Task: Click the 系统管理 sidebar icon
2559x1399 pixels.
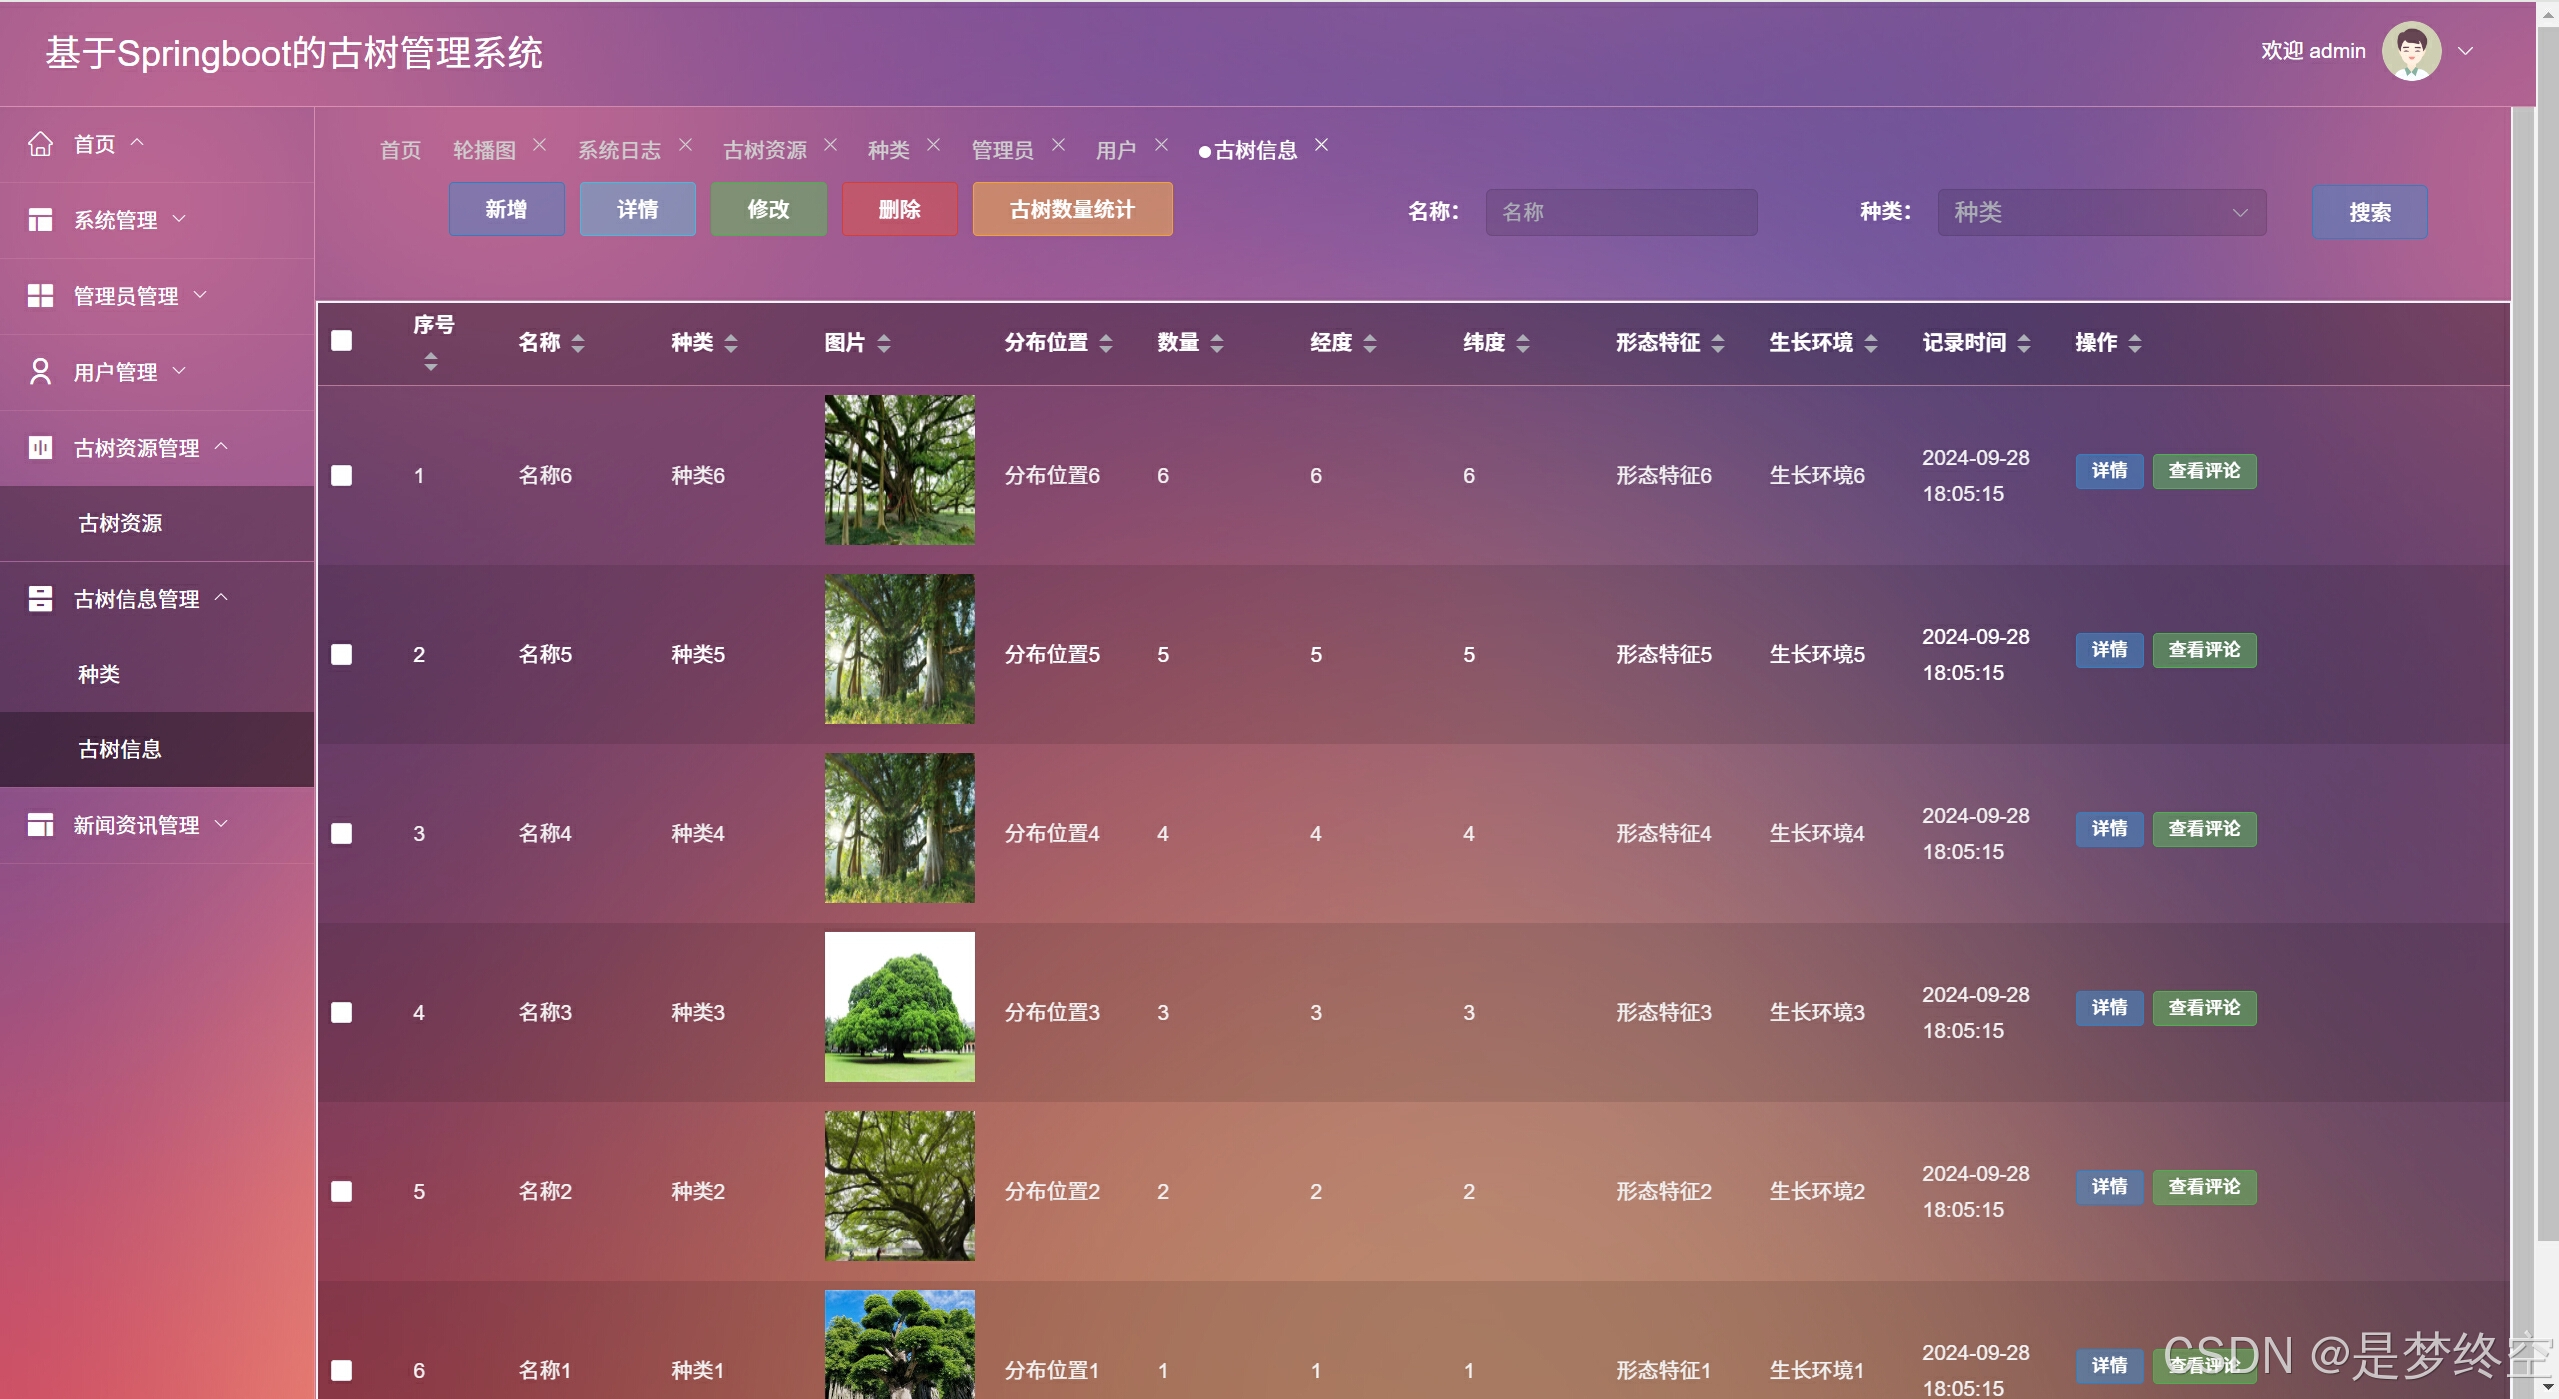Action: [x=40, y=220]
